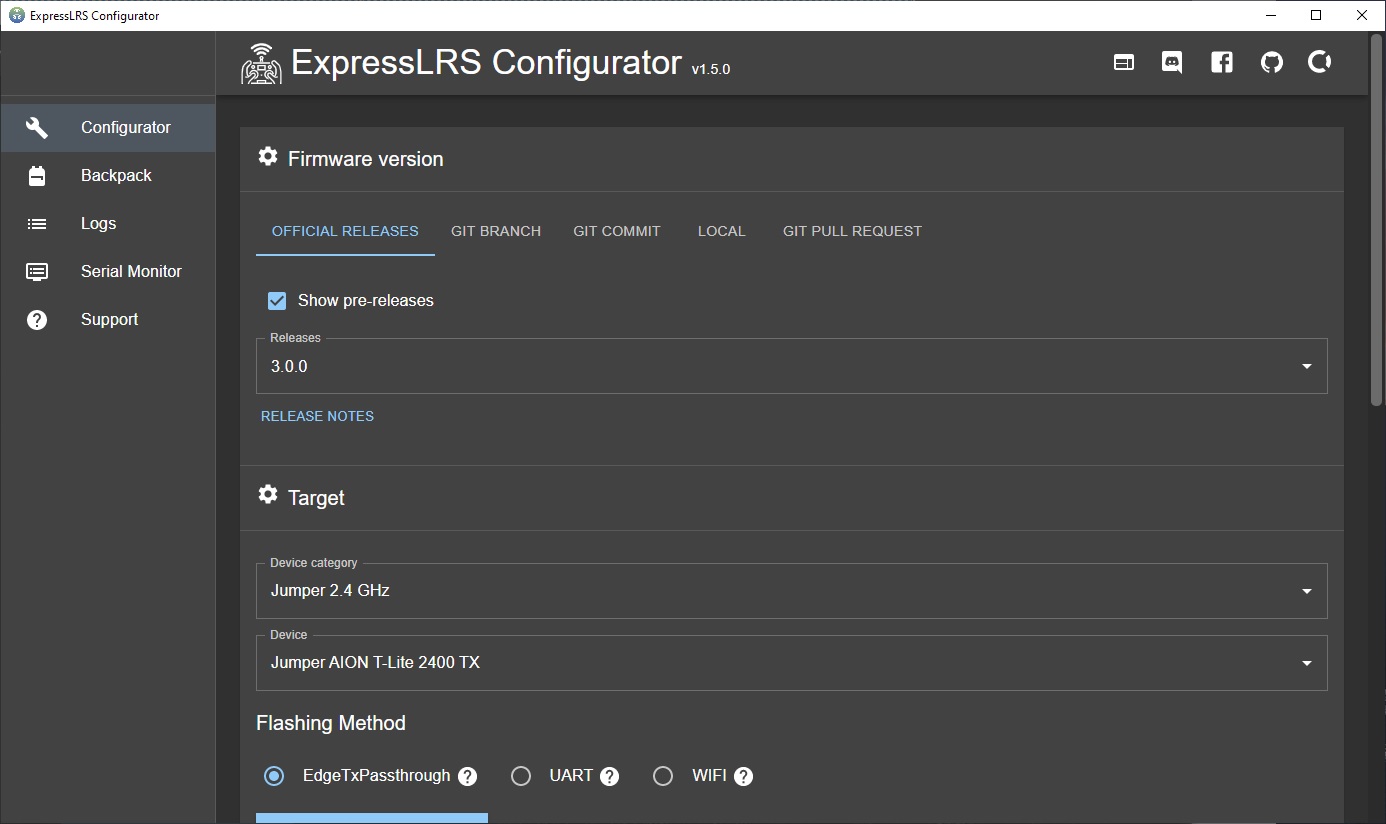Go to Backpack in the sidebar
This screenshot has height=824, width=1386.
click(x=107, y=176)
